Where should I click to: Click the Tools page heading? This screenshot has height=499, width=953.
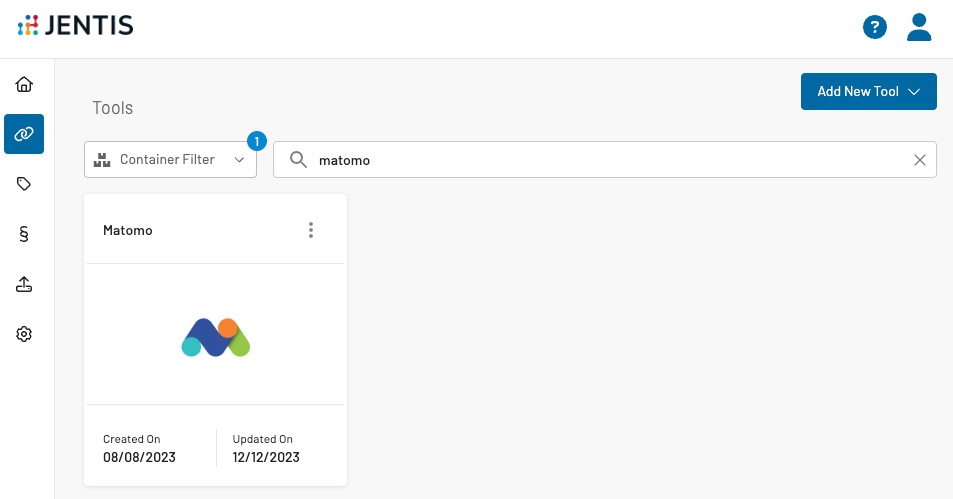click(x=112, y=108)
